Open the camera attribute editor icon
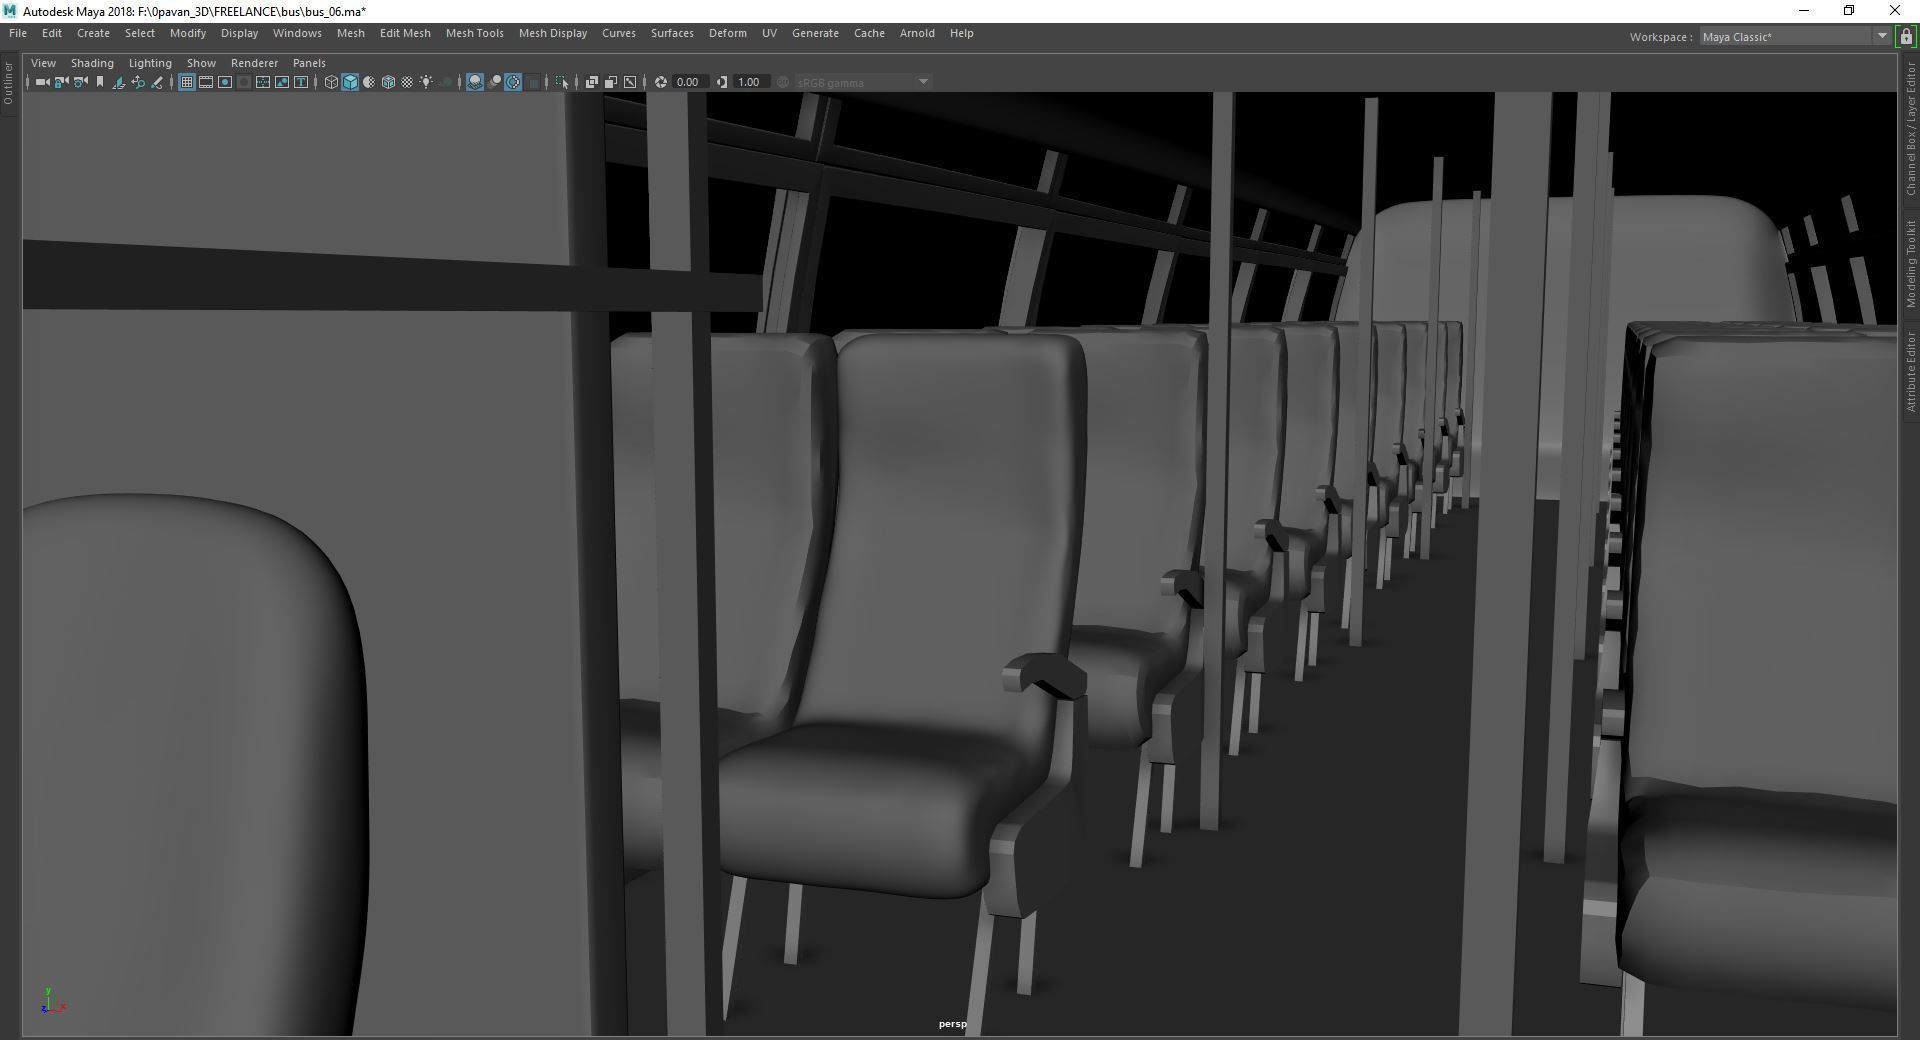 coord(78,82)
